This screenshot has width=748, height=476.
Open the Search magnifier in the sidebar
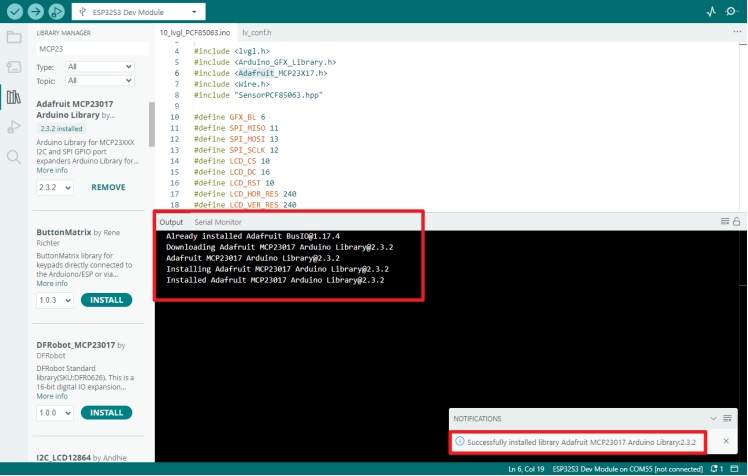pos(13,157)
